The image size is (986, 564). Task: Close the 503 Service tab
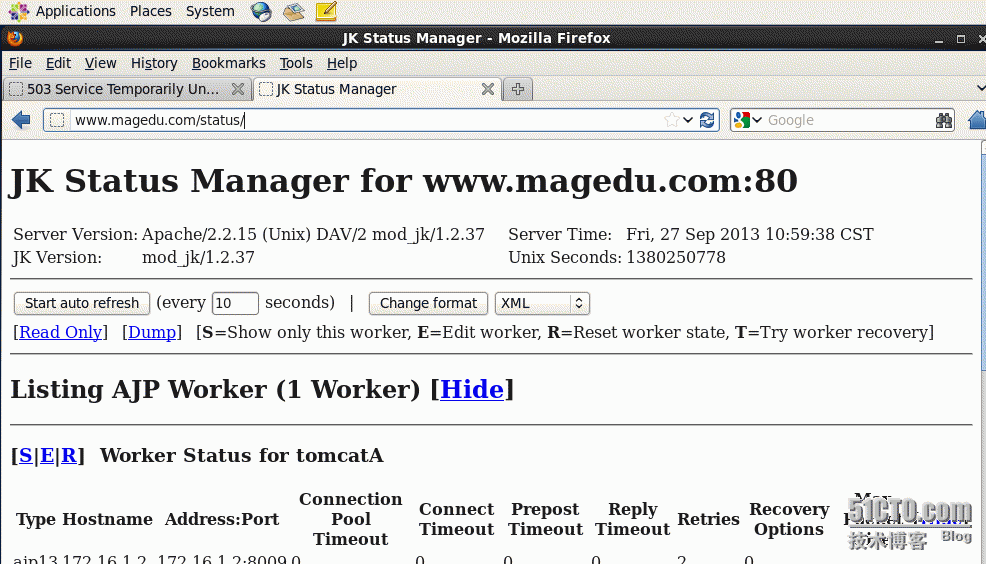pyautogui.click(x=238, y=89)
